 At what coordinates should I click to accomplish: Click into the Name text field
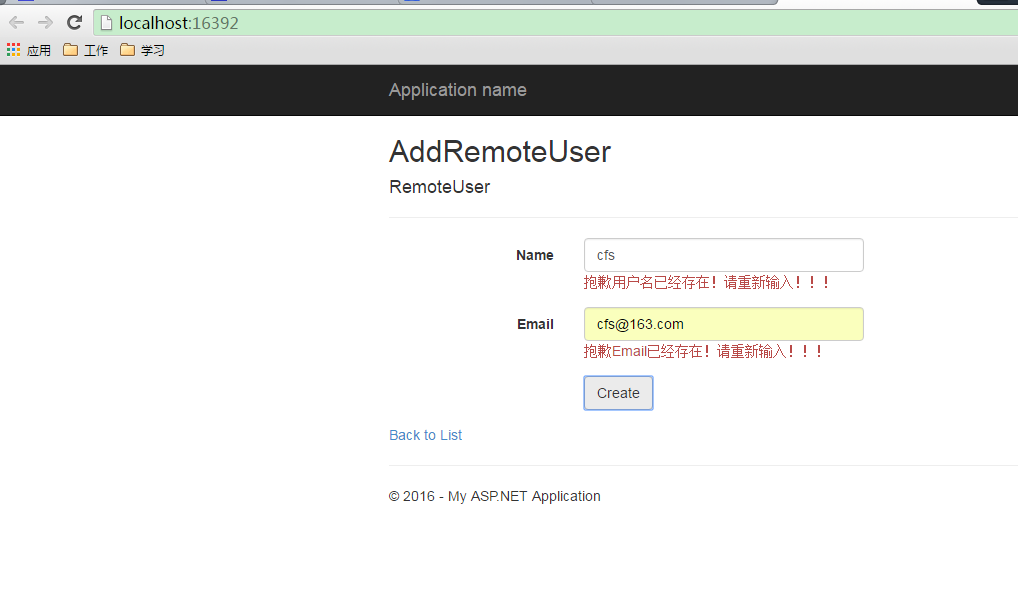723,255
